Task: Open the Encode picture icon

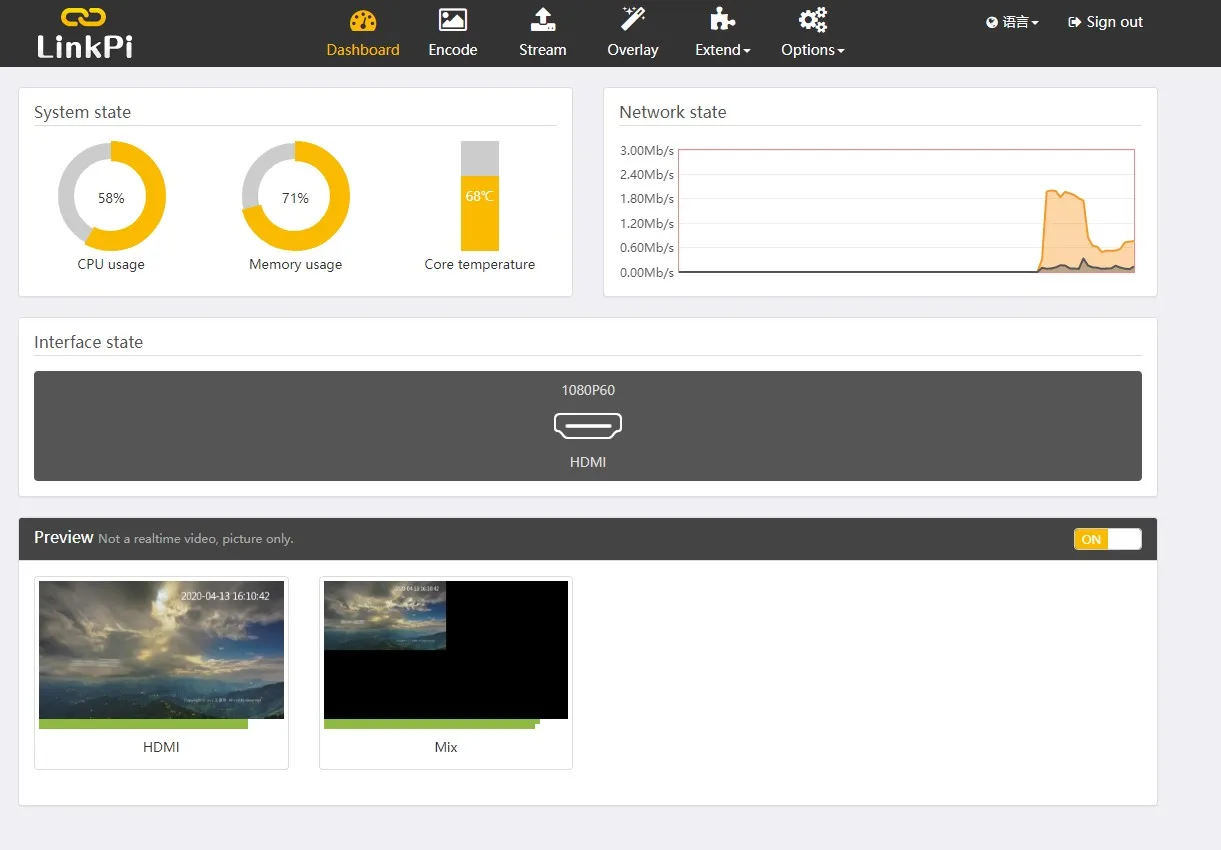Action: tap(453, 20)
